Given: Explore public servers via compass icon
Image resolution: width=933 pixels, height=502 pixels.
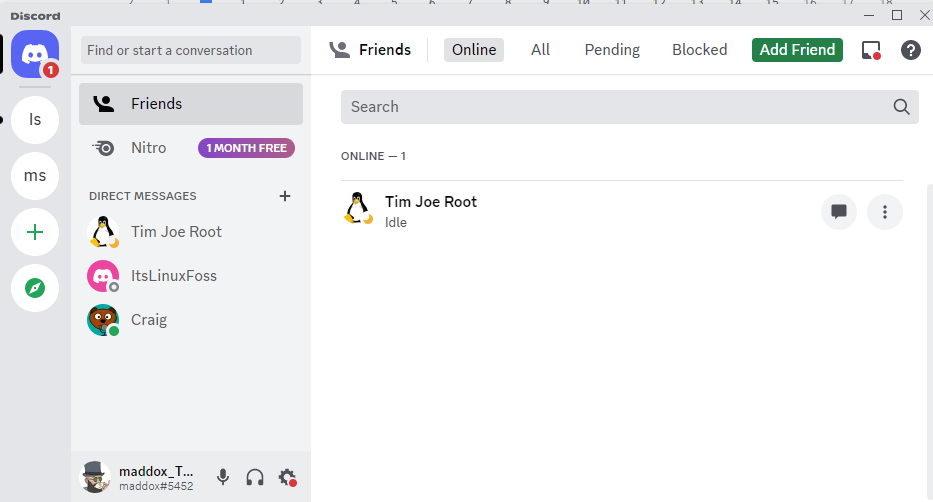Looking at the screenshot, I should [35, 288].
